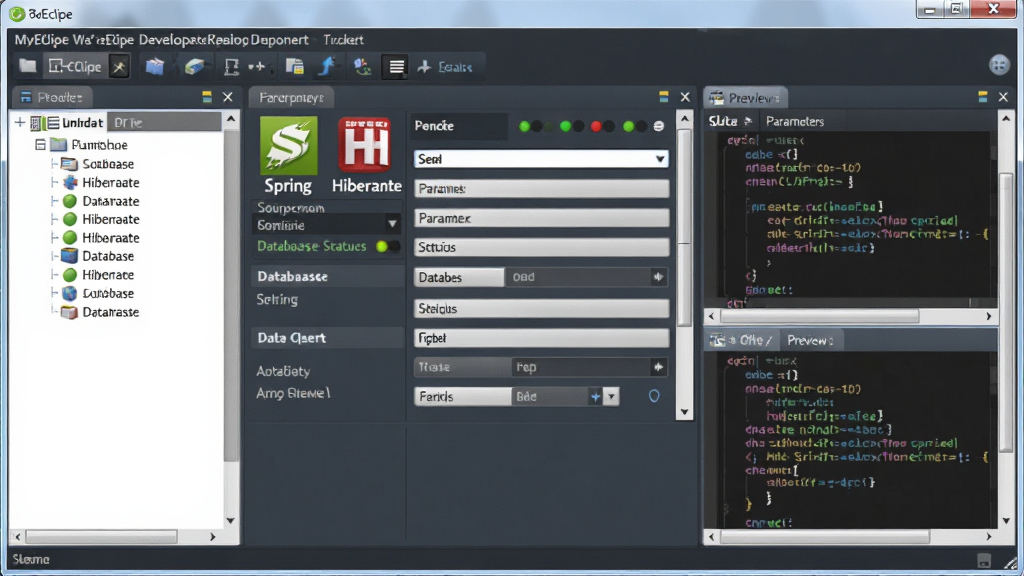The height and width of the screenshot is (576, 1024).
Task: Click the blue book toolbar icon
Action: click(x=155, y=67)
